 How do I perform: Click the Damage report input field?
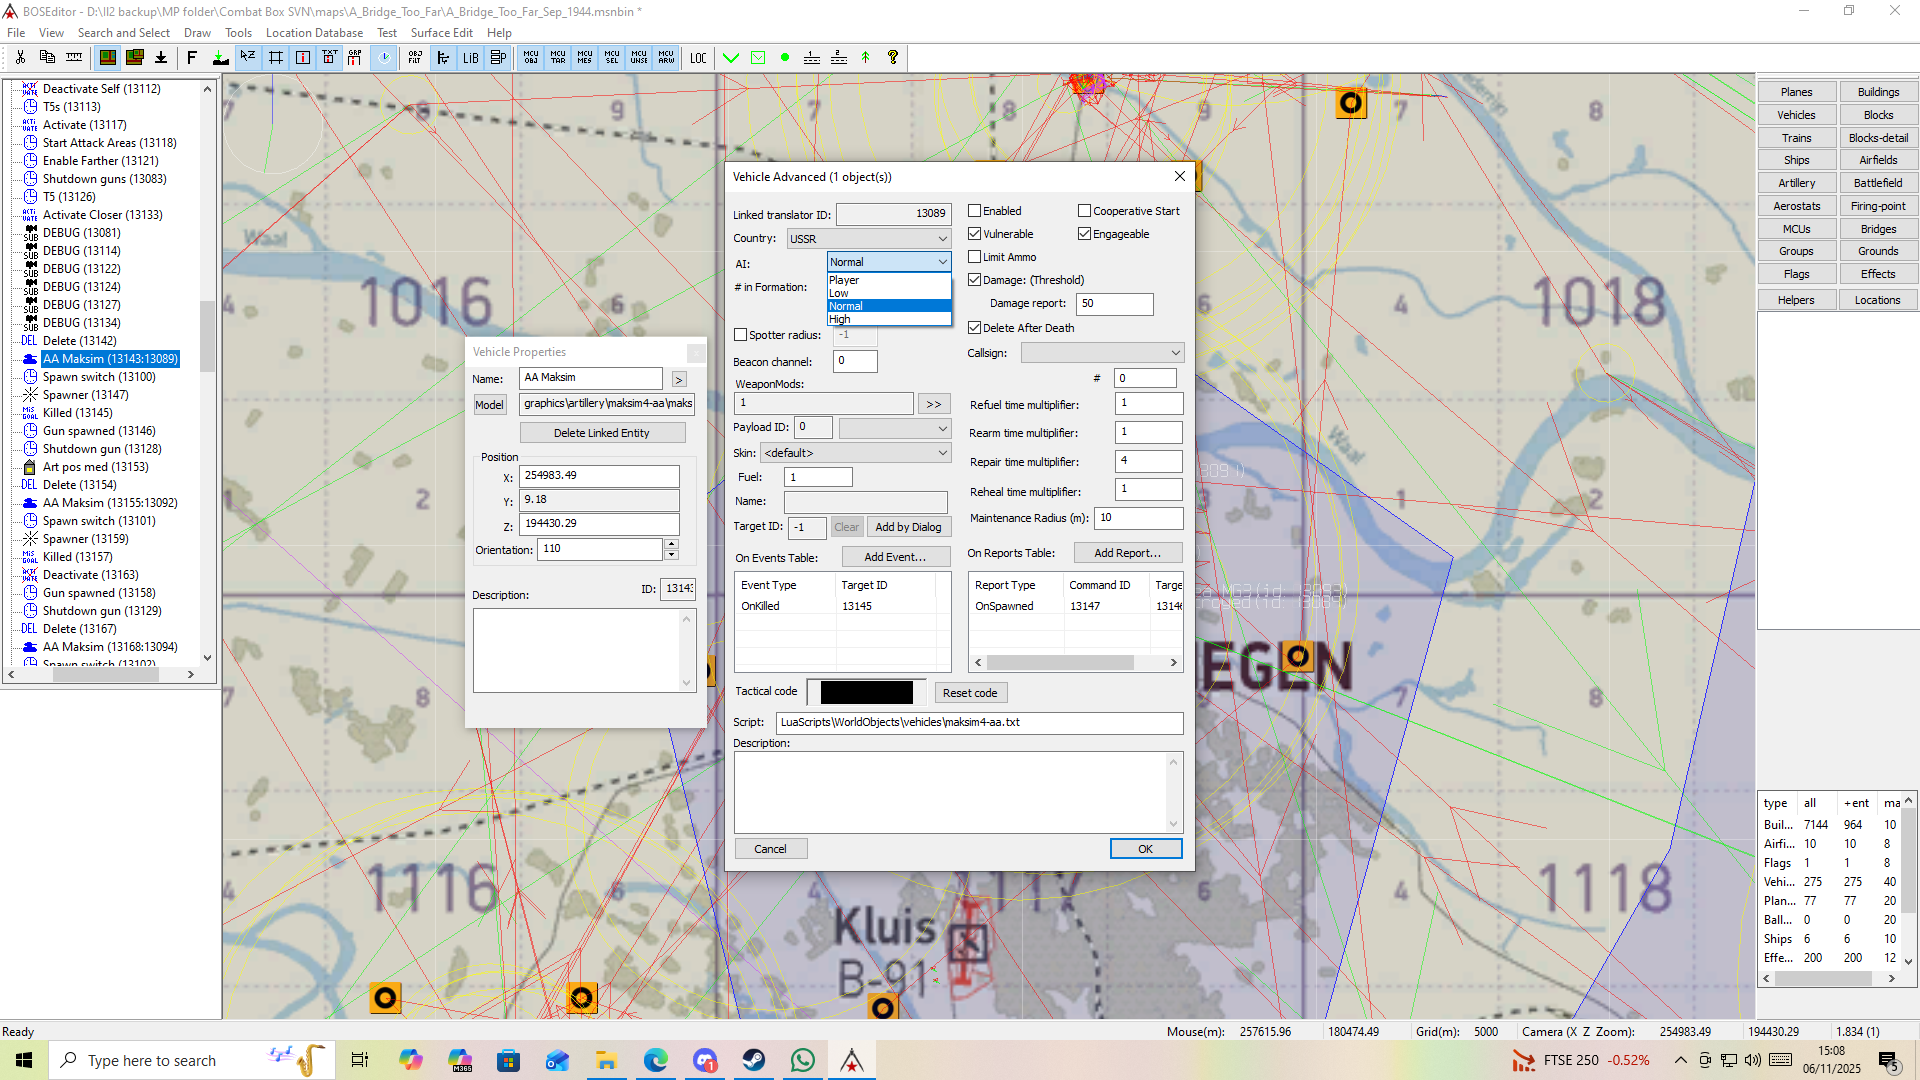coord(1114,304)
